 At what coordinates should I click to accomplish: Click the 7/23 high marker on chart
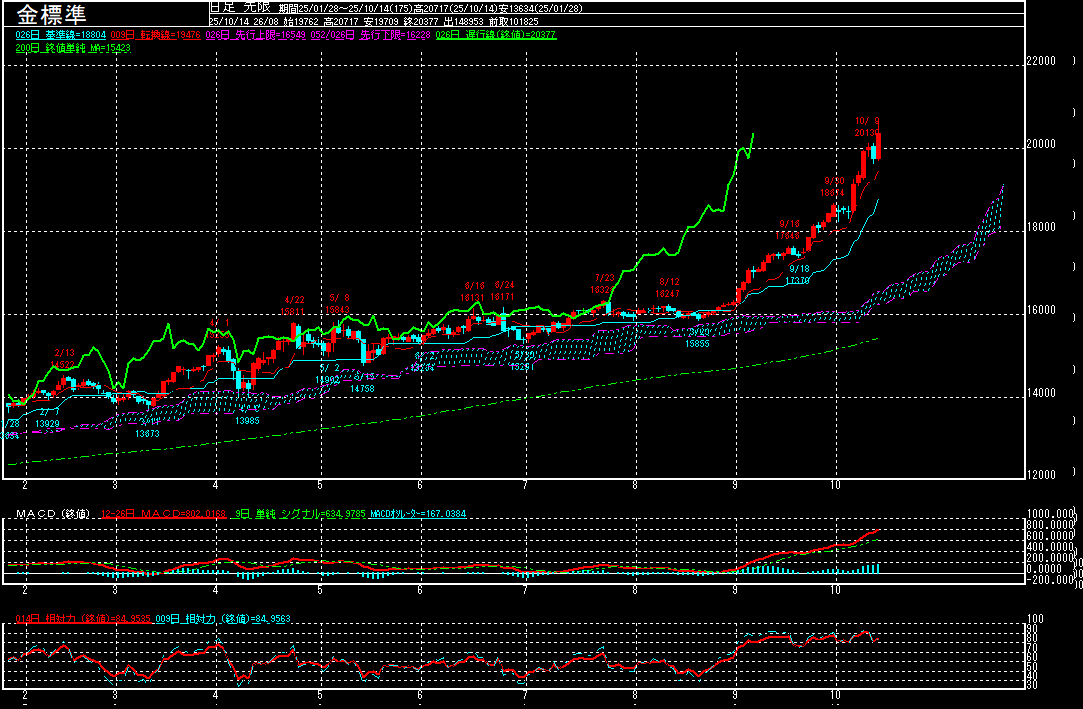coord(604,284)
